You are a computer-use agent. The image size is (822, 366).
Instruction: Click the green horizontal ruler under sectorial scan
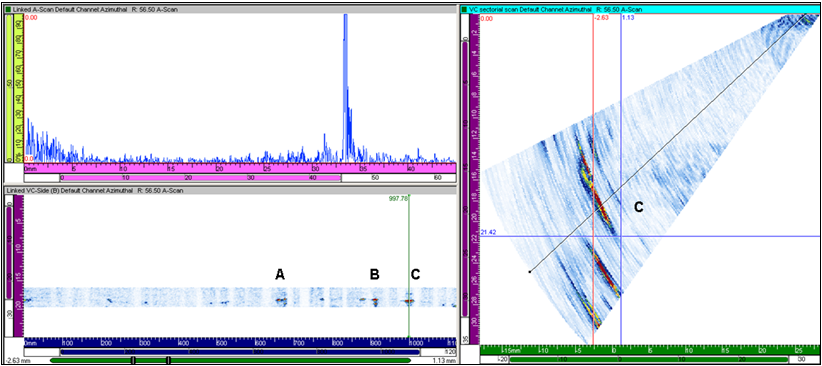click(650, 349)
